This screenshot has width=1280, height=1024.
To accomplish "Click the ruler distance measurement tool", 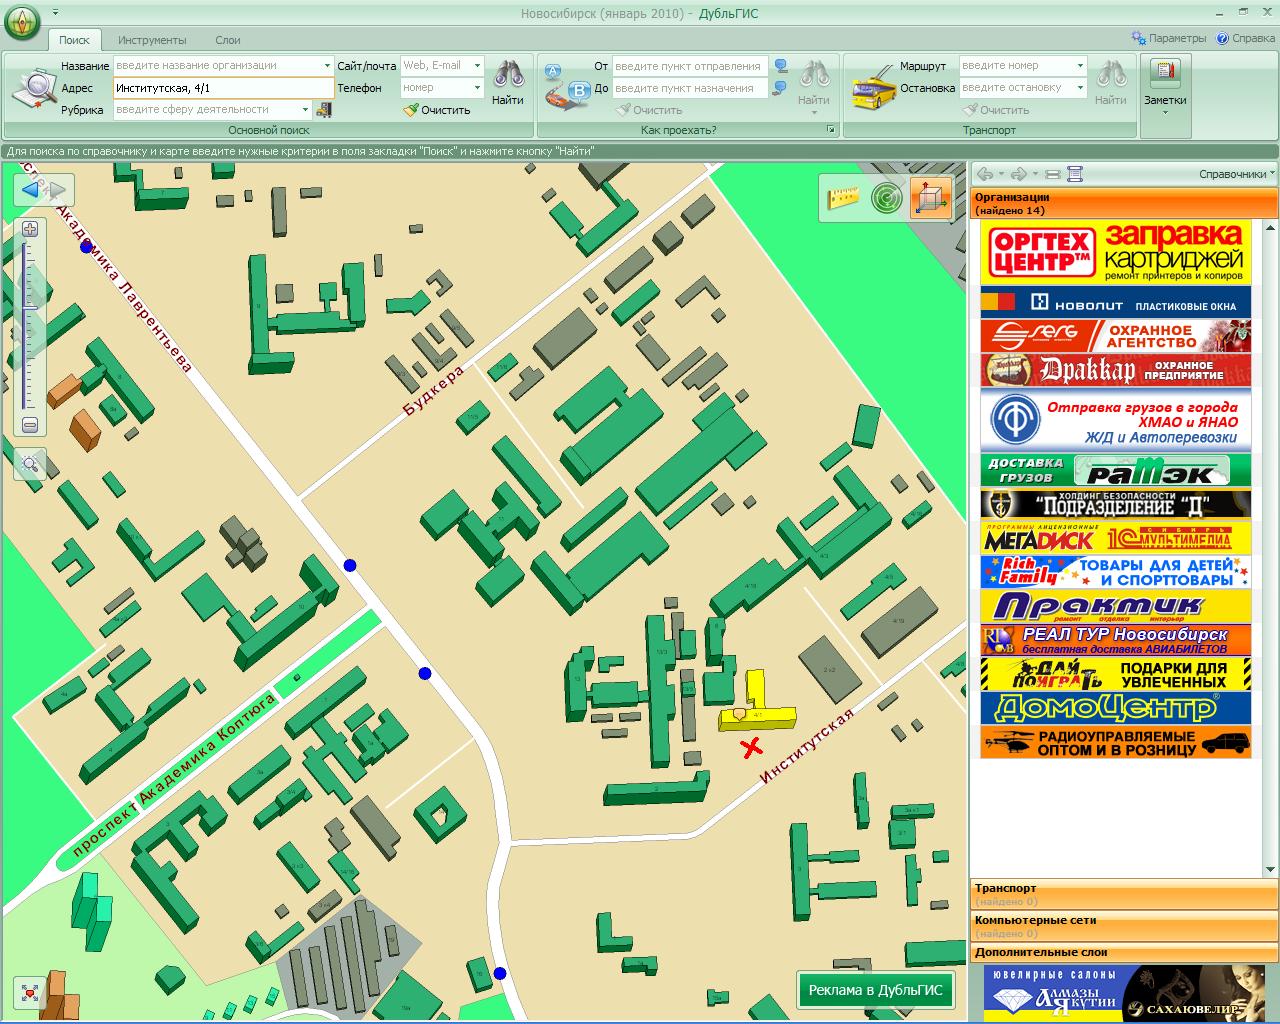I will (844, 197).
